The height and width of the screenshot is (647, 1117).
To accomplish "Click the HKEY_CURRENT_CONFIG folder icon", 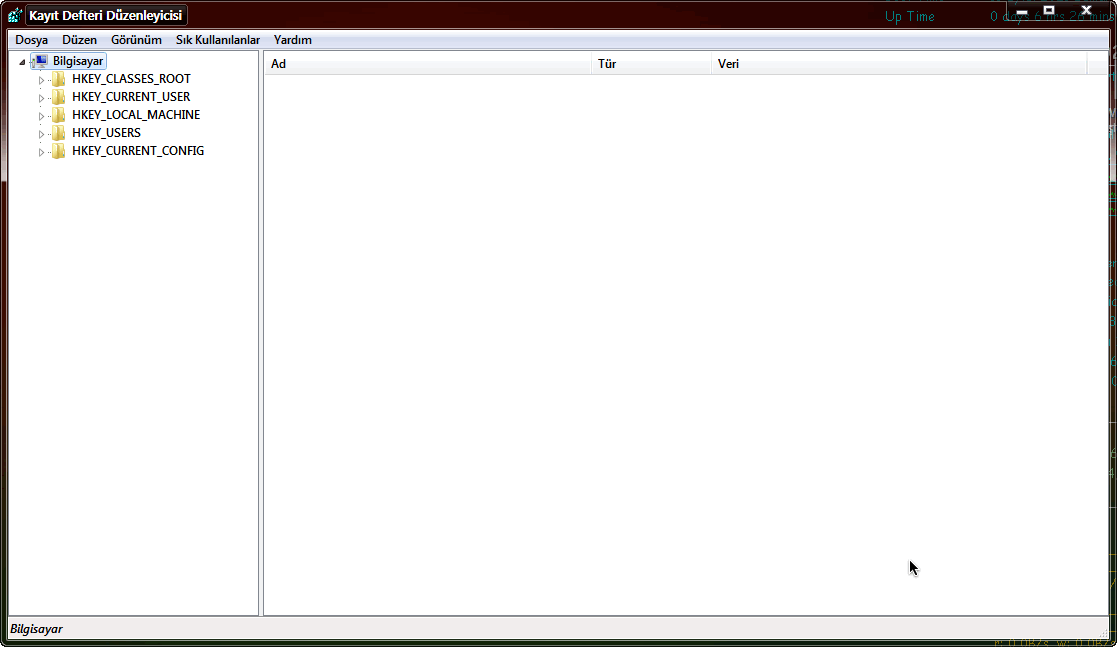I will point(58,151).
